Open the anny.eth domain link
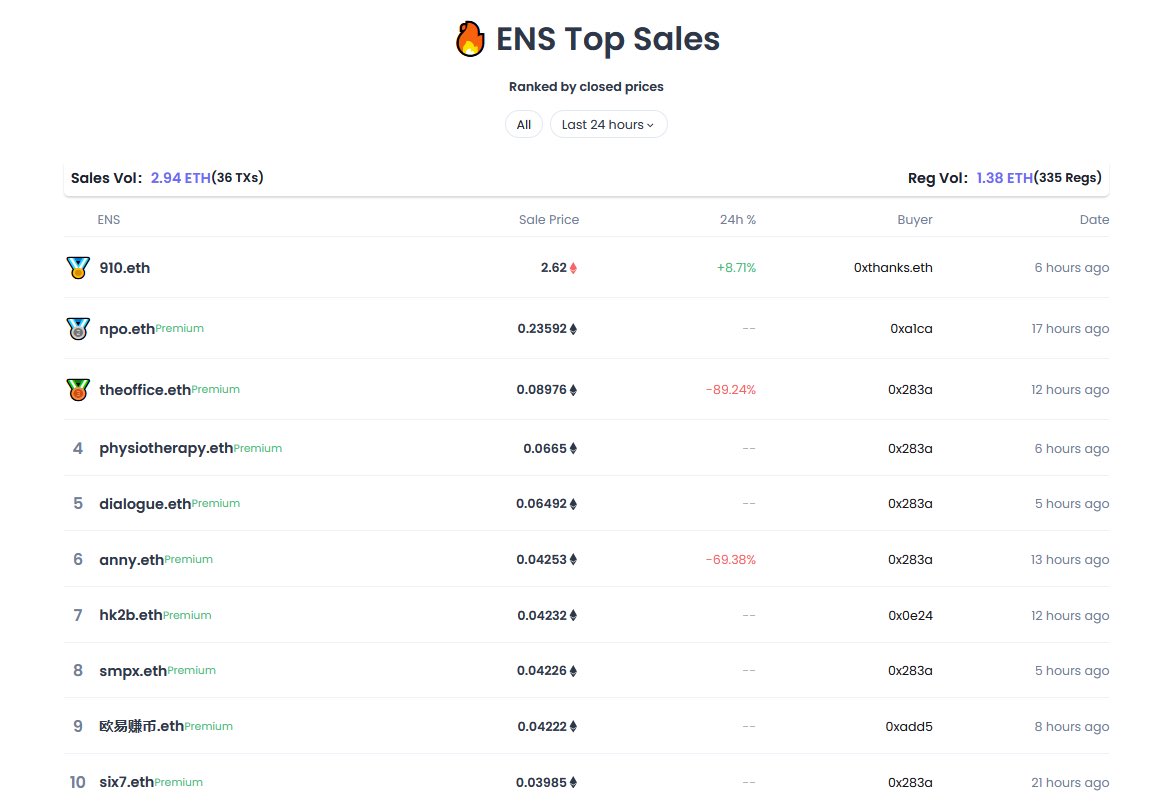The height and width of the screenshot is (805, 1167). [x=131, y=559]
